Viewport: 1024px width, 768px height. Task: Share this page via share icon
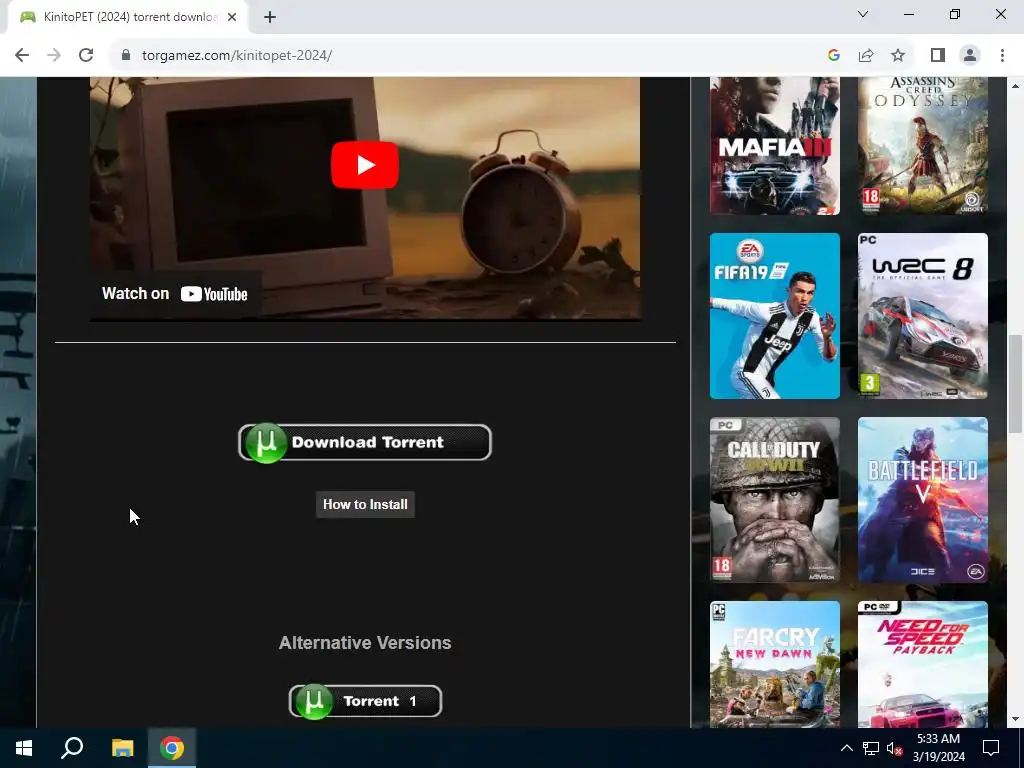coord(866,56)
